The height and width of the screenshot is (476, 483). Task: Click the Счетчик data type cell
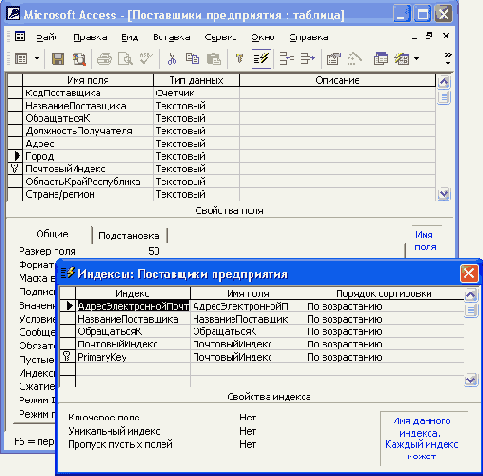click(x=196, y=93)
